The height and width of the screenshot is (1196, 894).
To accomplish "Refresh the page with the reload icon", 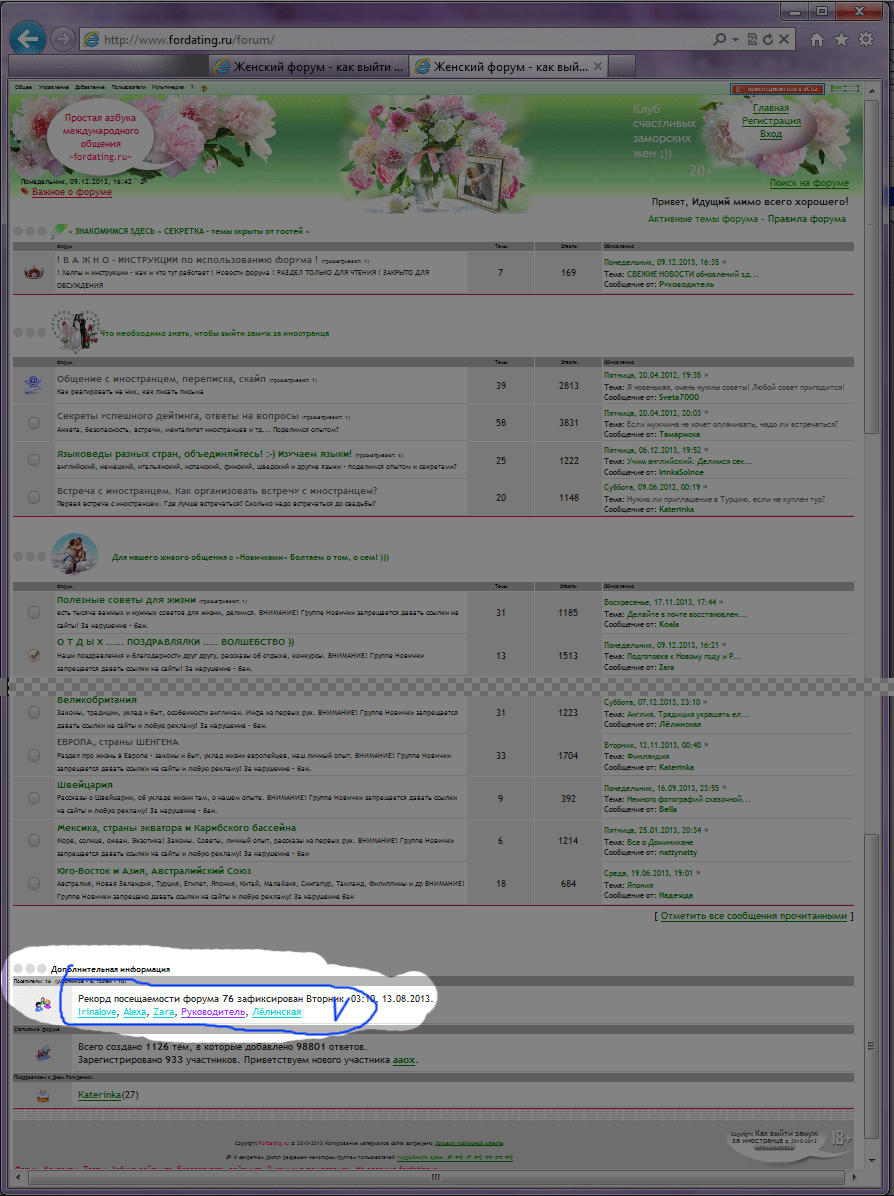I will coord(767,39).
